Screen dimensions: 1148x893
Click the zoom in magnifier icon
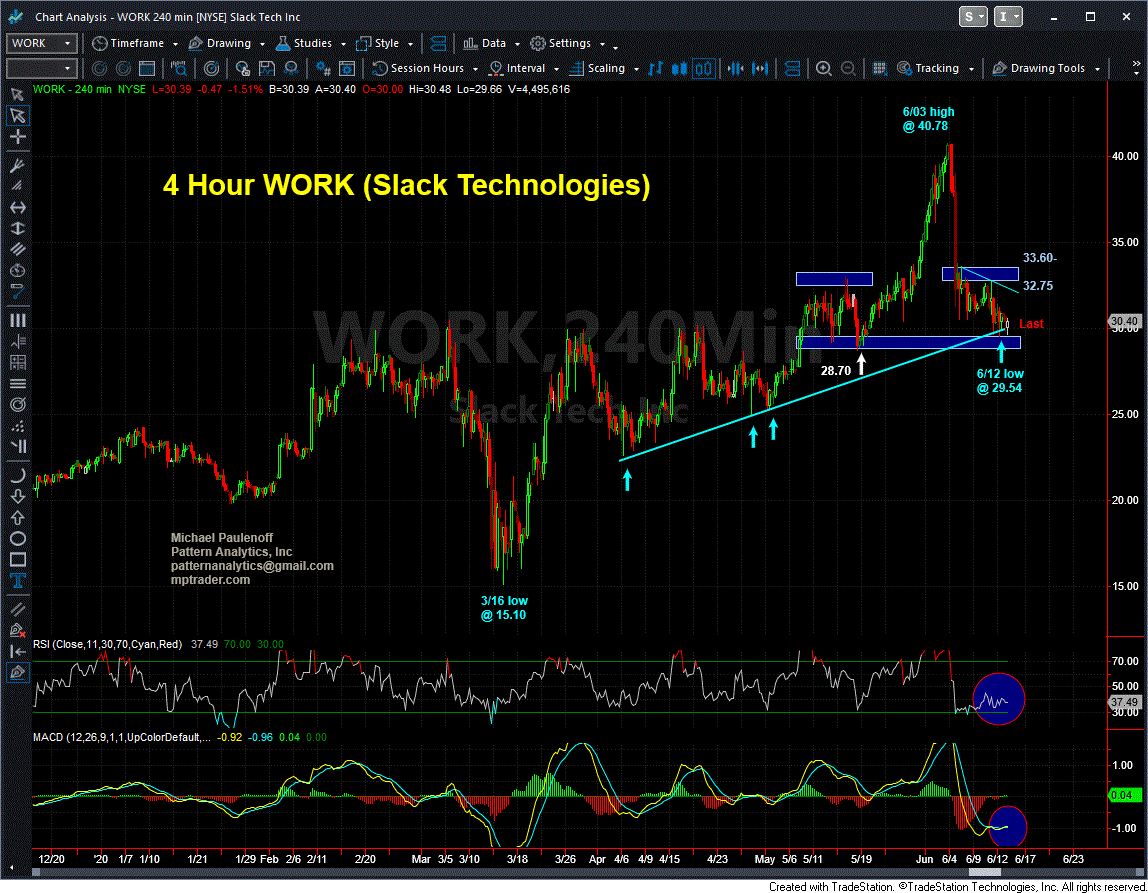click(x=824, y=68)
